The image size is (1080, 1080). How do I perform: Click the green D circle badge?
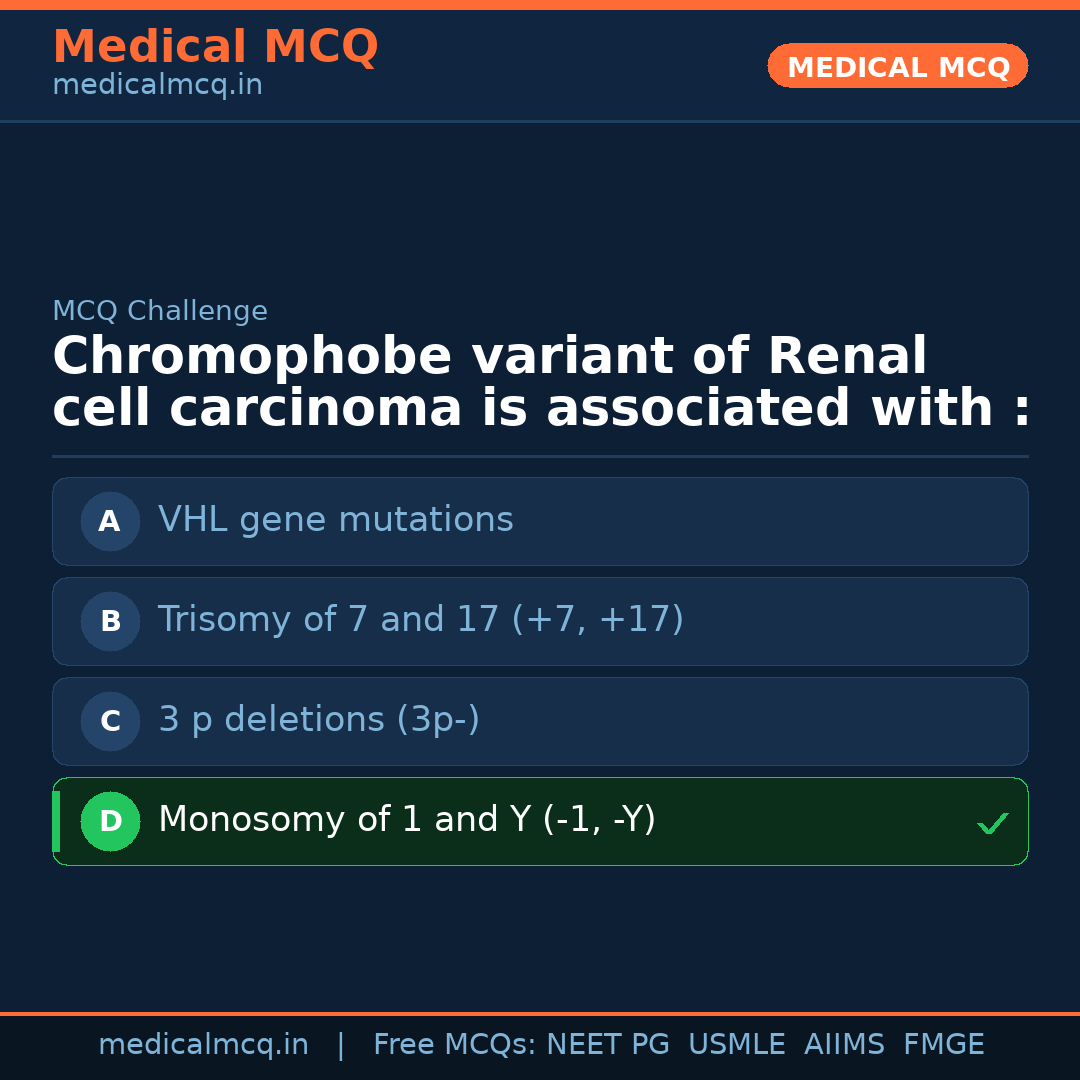(x=110, y=821)
